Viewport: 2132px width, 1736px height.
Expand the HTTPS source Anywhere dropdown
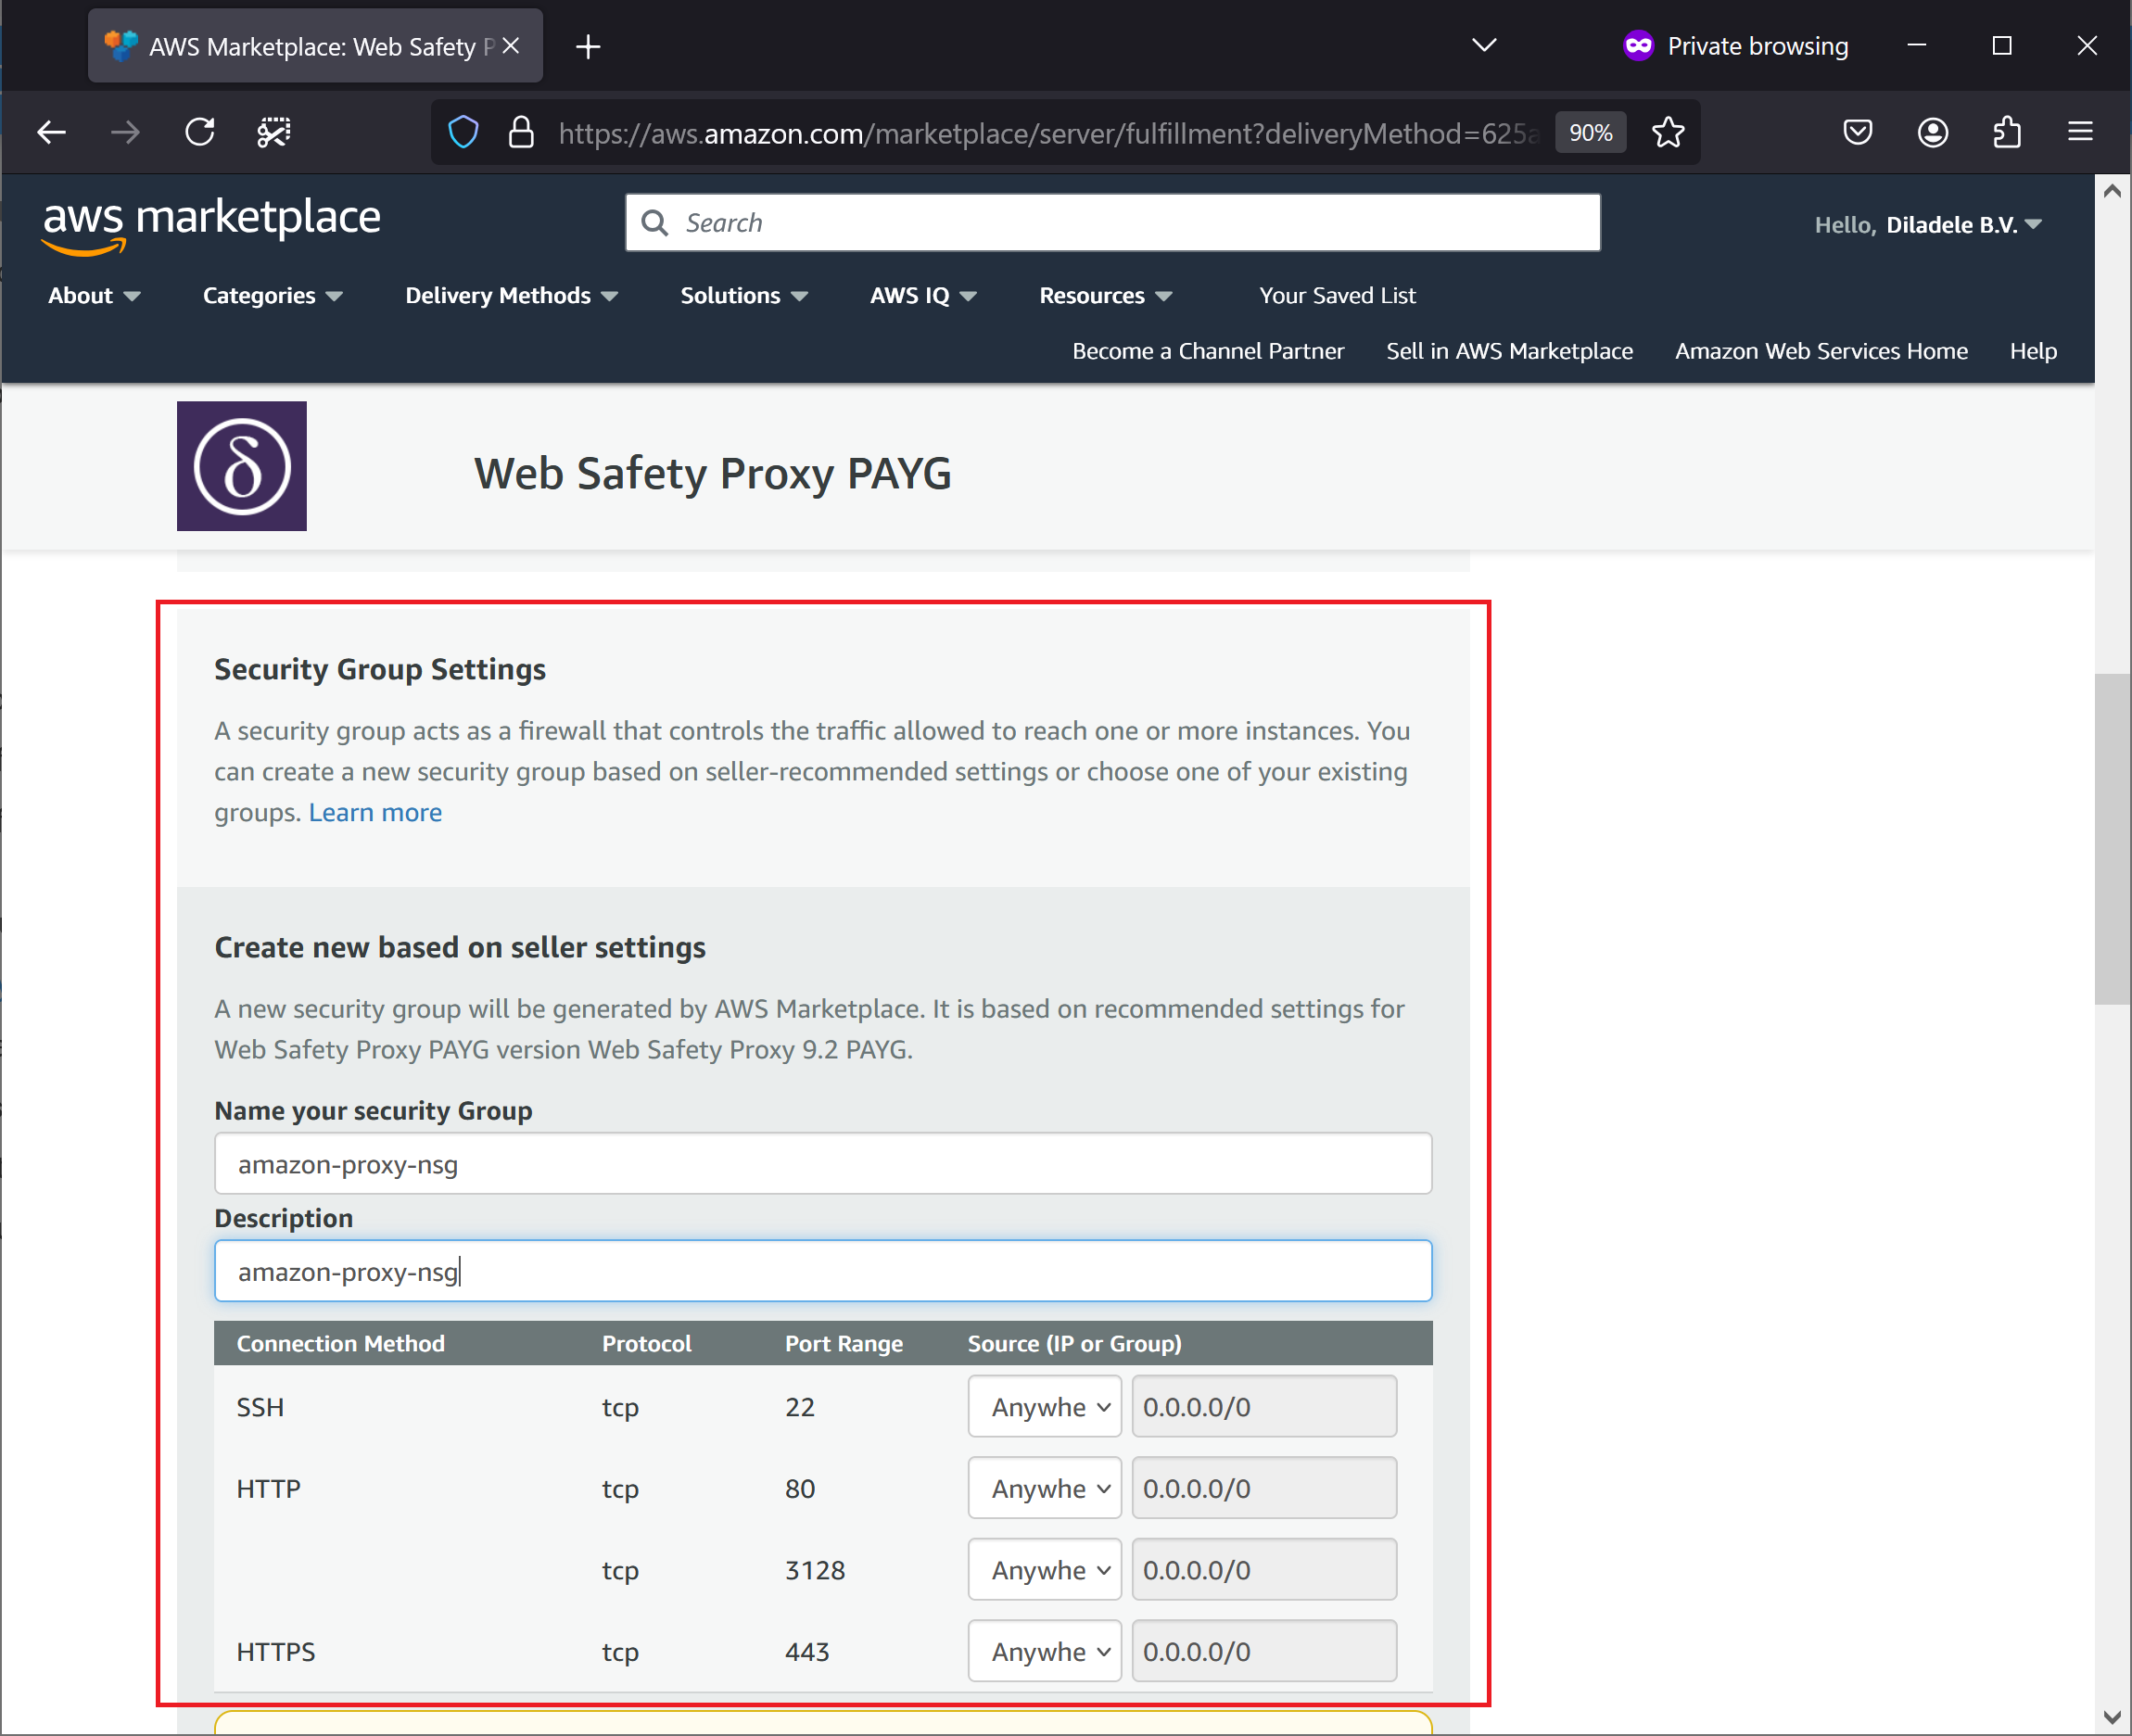(x=1044, y=1652)
